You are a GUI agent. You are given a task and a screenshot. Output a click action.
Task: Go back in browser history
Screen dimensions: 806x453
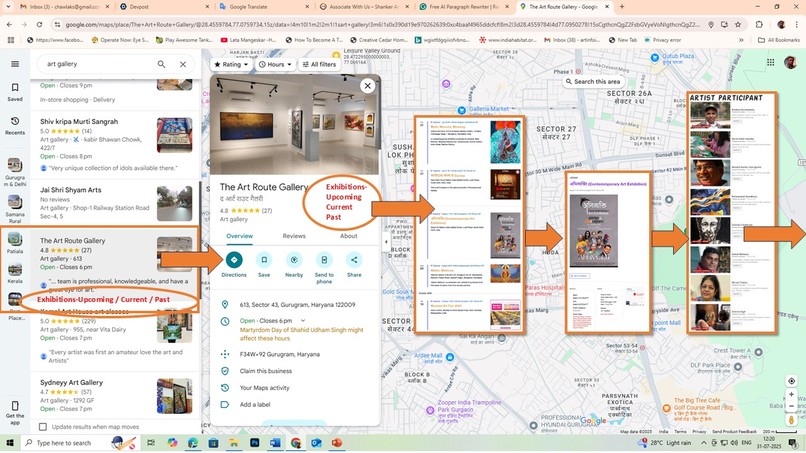(9, 24)
